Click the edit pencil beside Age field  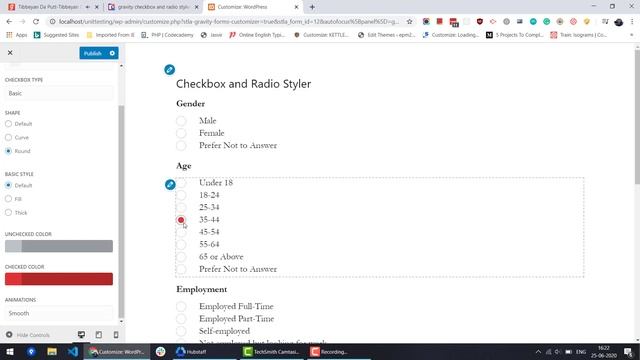point(170,184)
